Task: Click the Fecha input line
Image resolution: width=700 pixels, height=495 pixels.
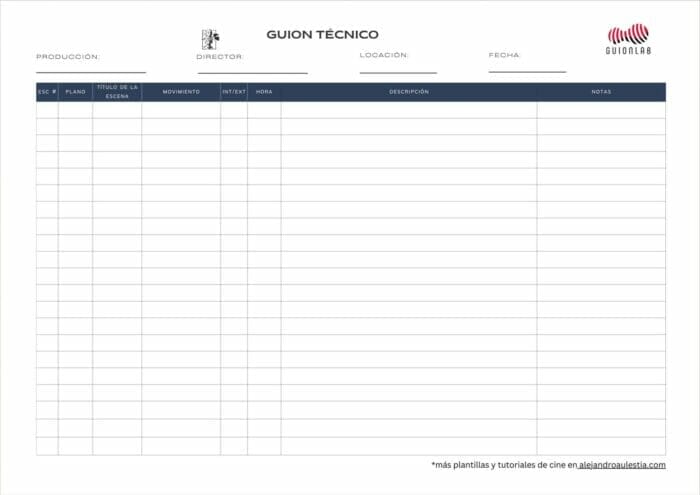Action: 527,71
